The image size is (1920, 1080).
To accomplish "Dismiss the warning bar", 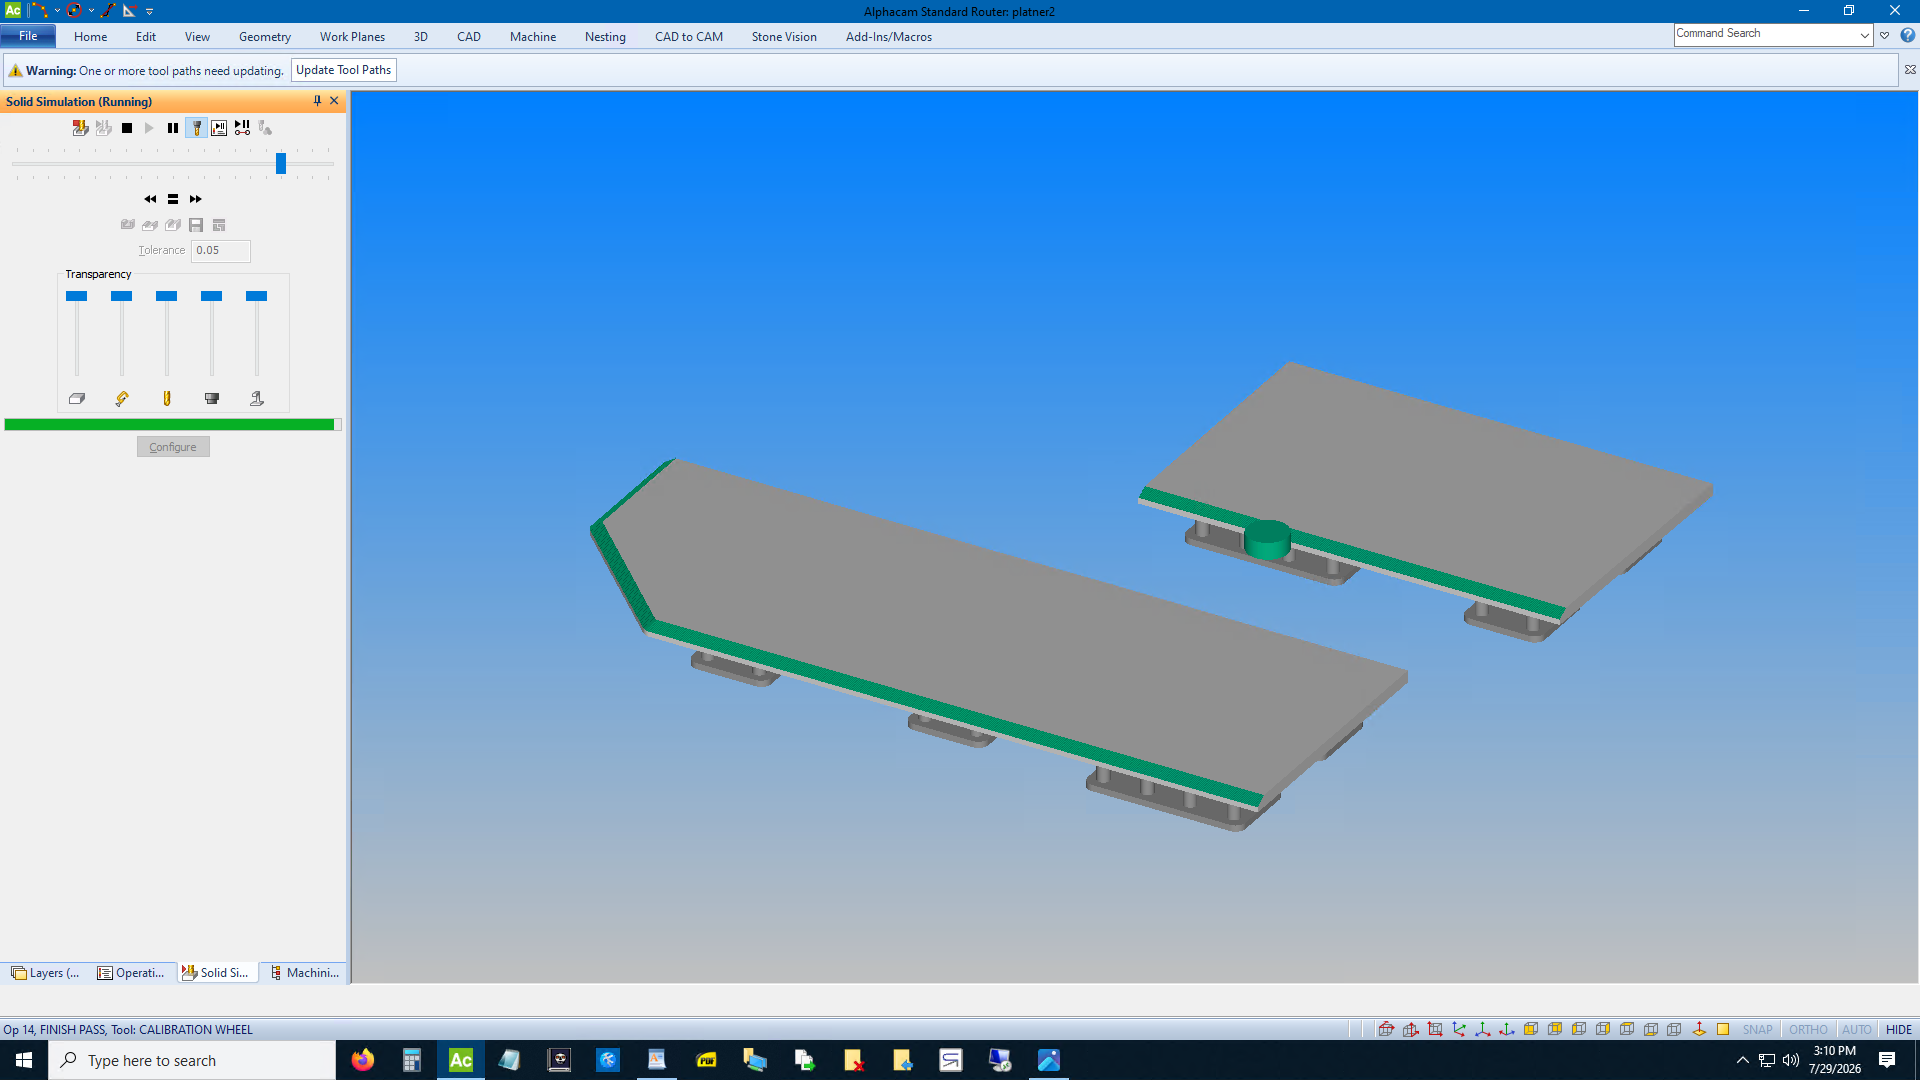I will coord(1910,70).
